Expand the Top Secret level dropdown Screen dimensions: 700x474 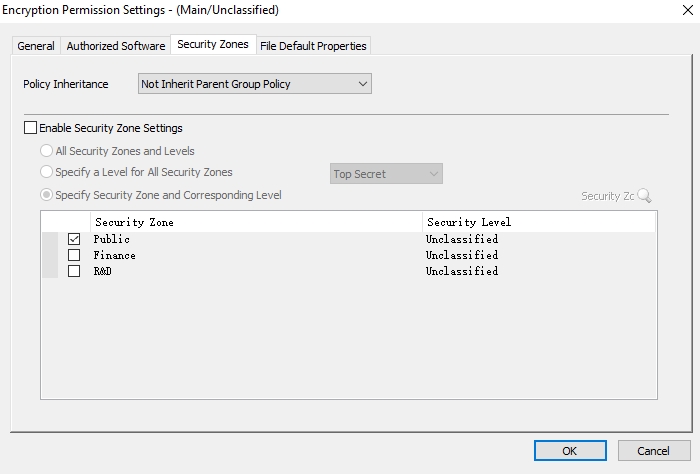coord(386,174)
